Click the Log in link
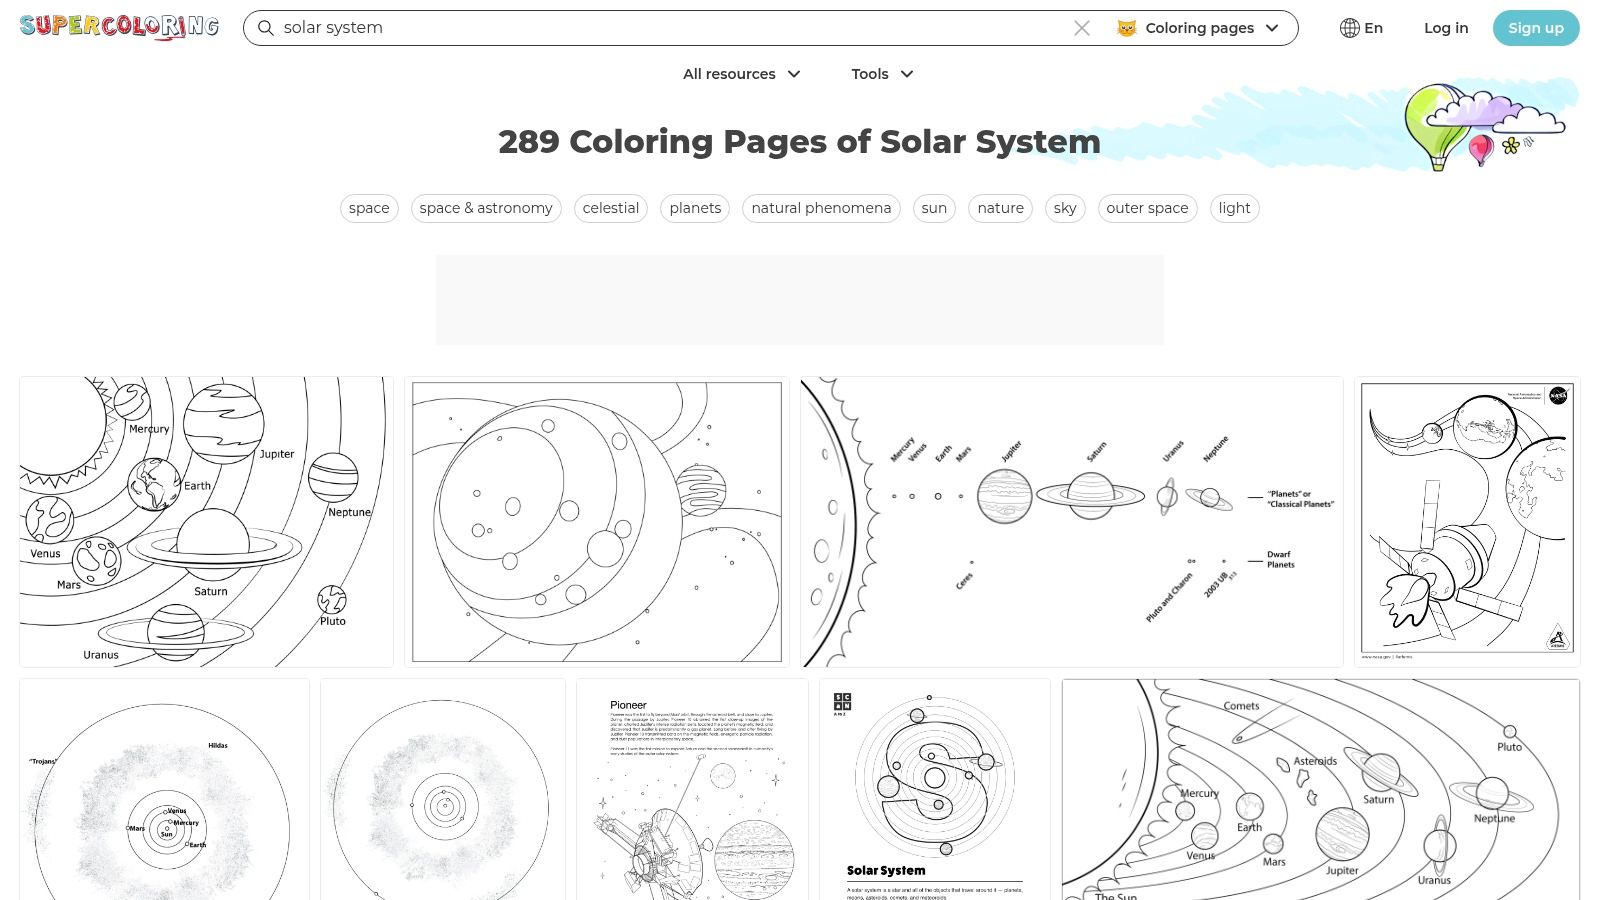This screenshot has width=1600, height=900. (1446, 28)
